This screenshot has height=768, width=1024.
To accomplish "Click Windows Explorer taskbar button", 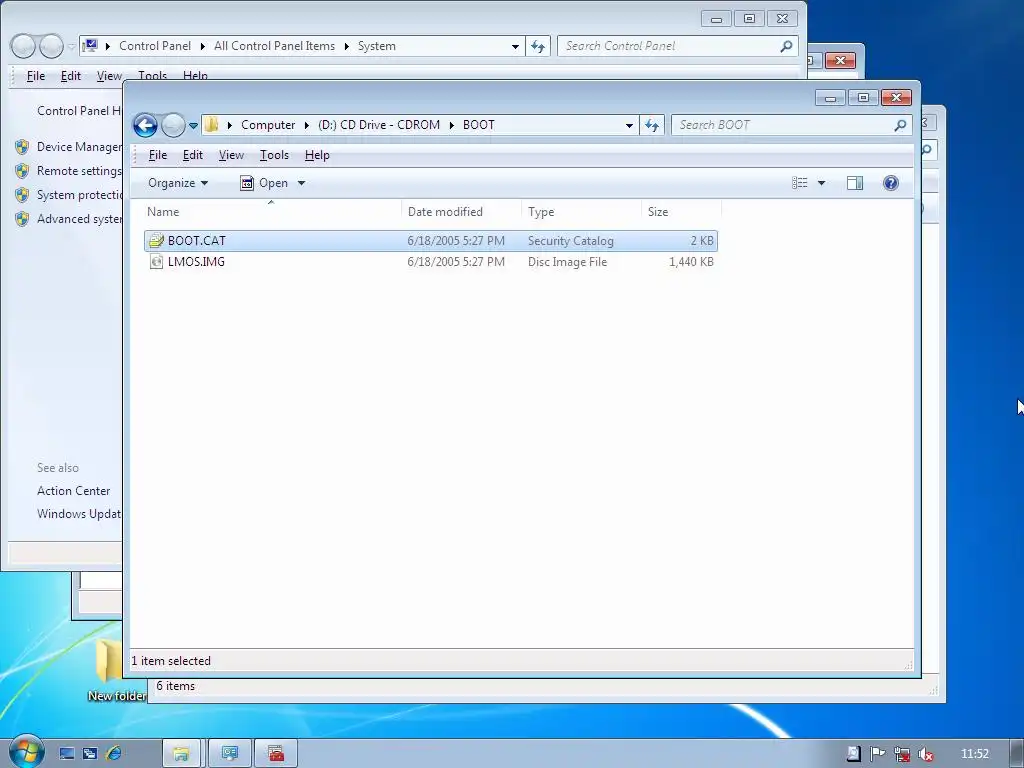I will click(181, 754).
